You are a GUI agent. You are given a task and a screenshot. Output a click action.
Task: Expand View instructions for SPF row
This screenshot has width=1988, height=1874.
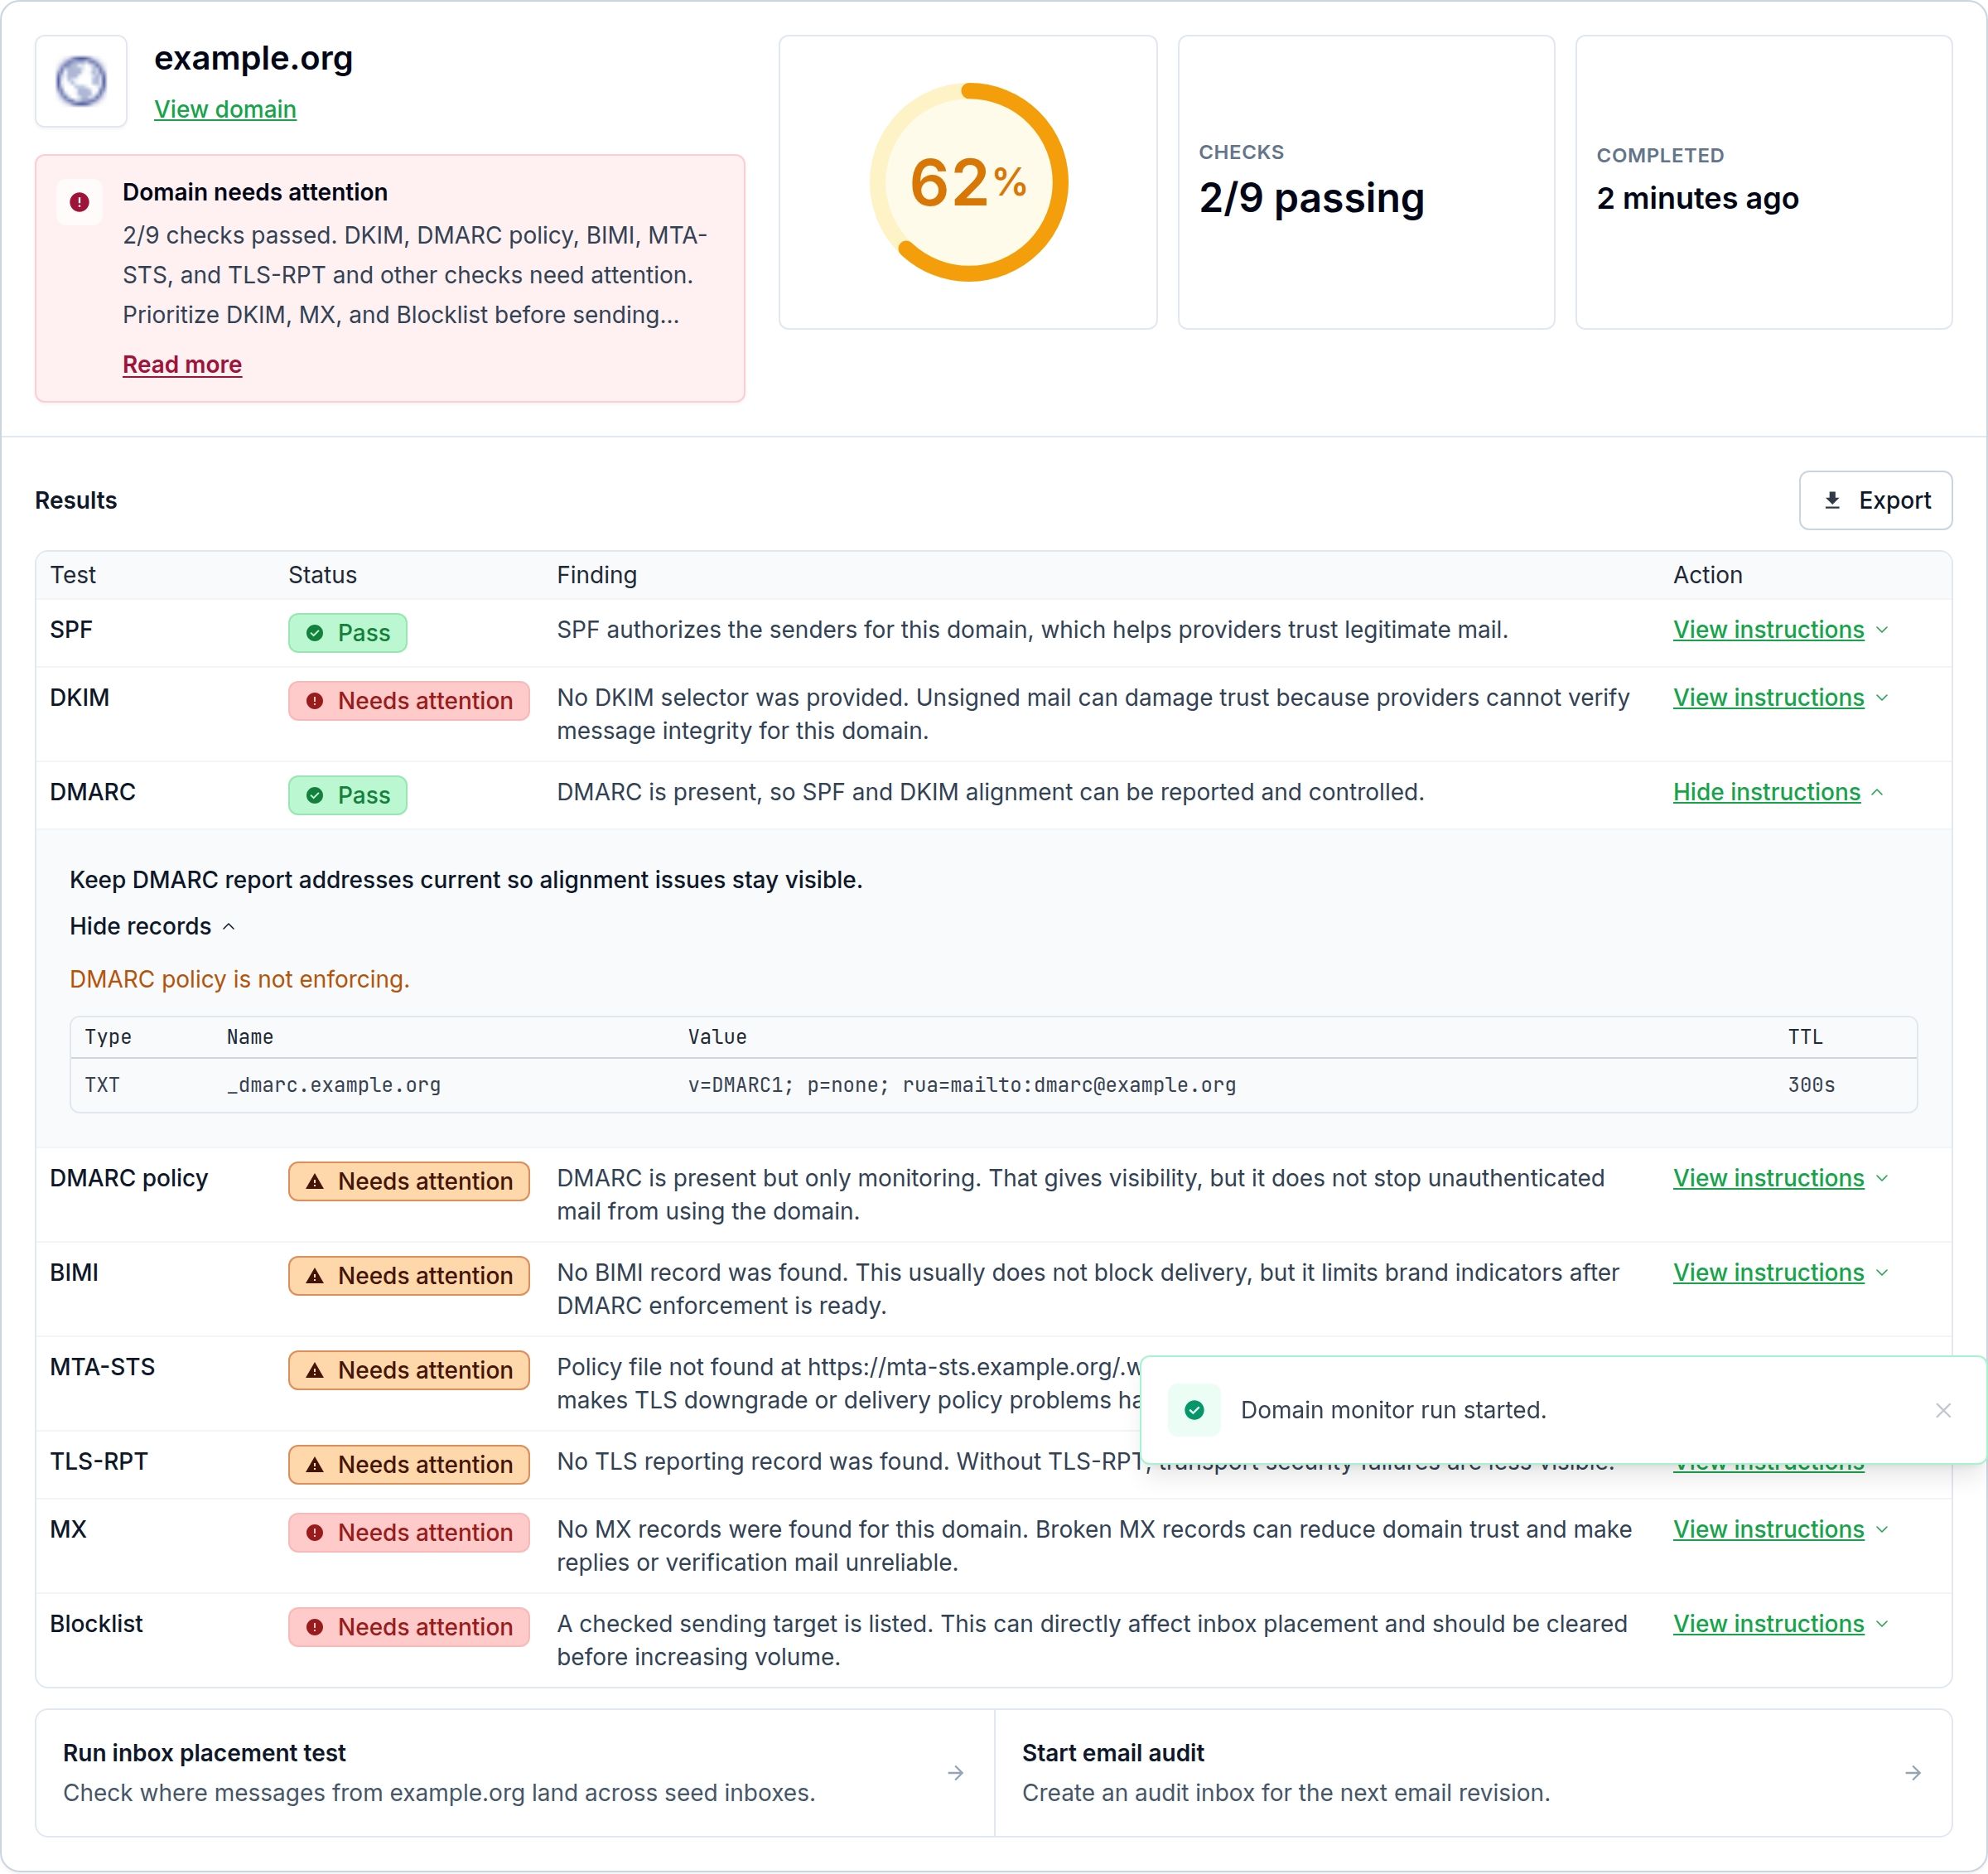(1780, 630)
